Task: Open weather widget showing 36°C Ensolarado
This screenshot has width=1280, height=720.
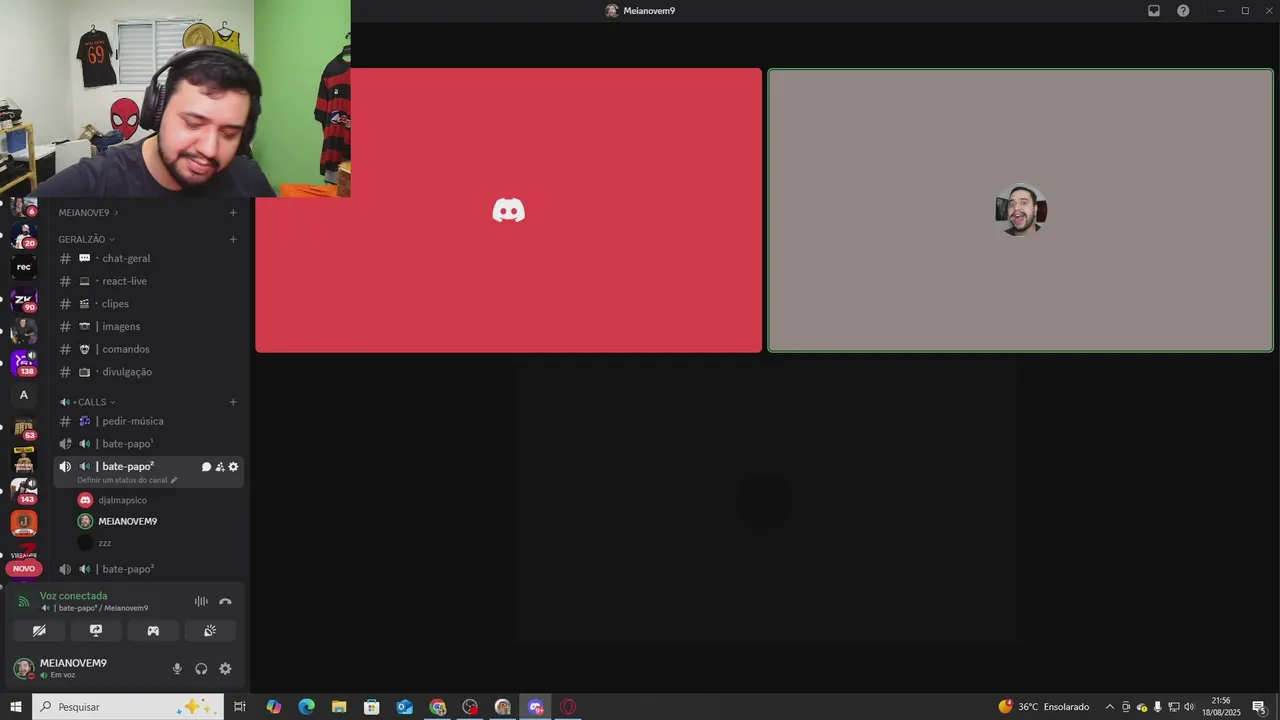Action: (1044, 707)
